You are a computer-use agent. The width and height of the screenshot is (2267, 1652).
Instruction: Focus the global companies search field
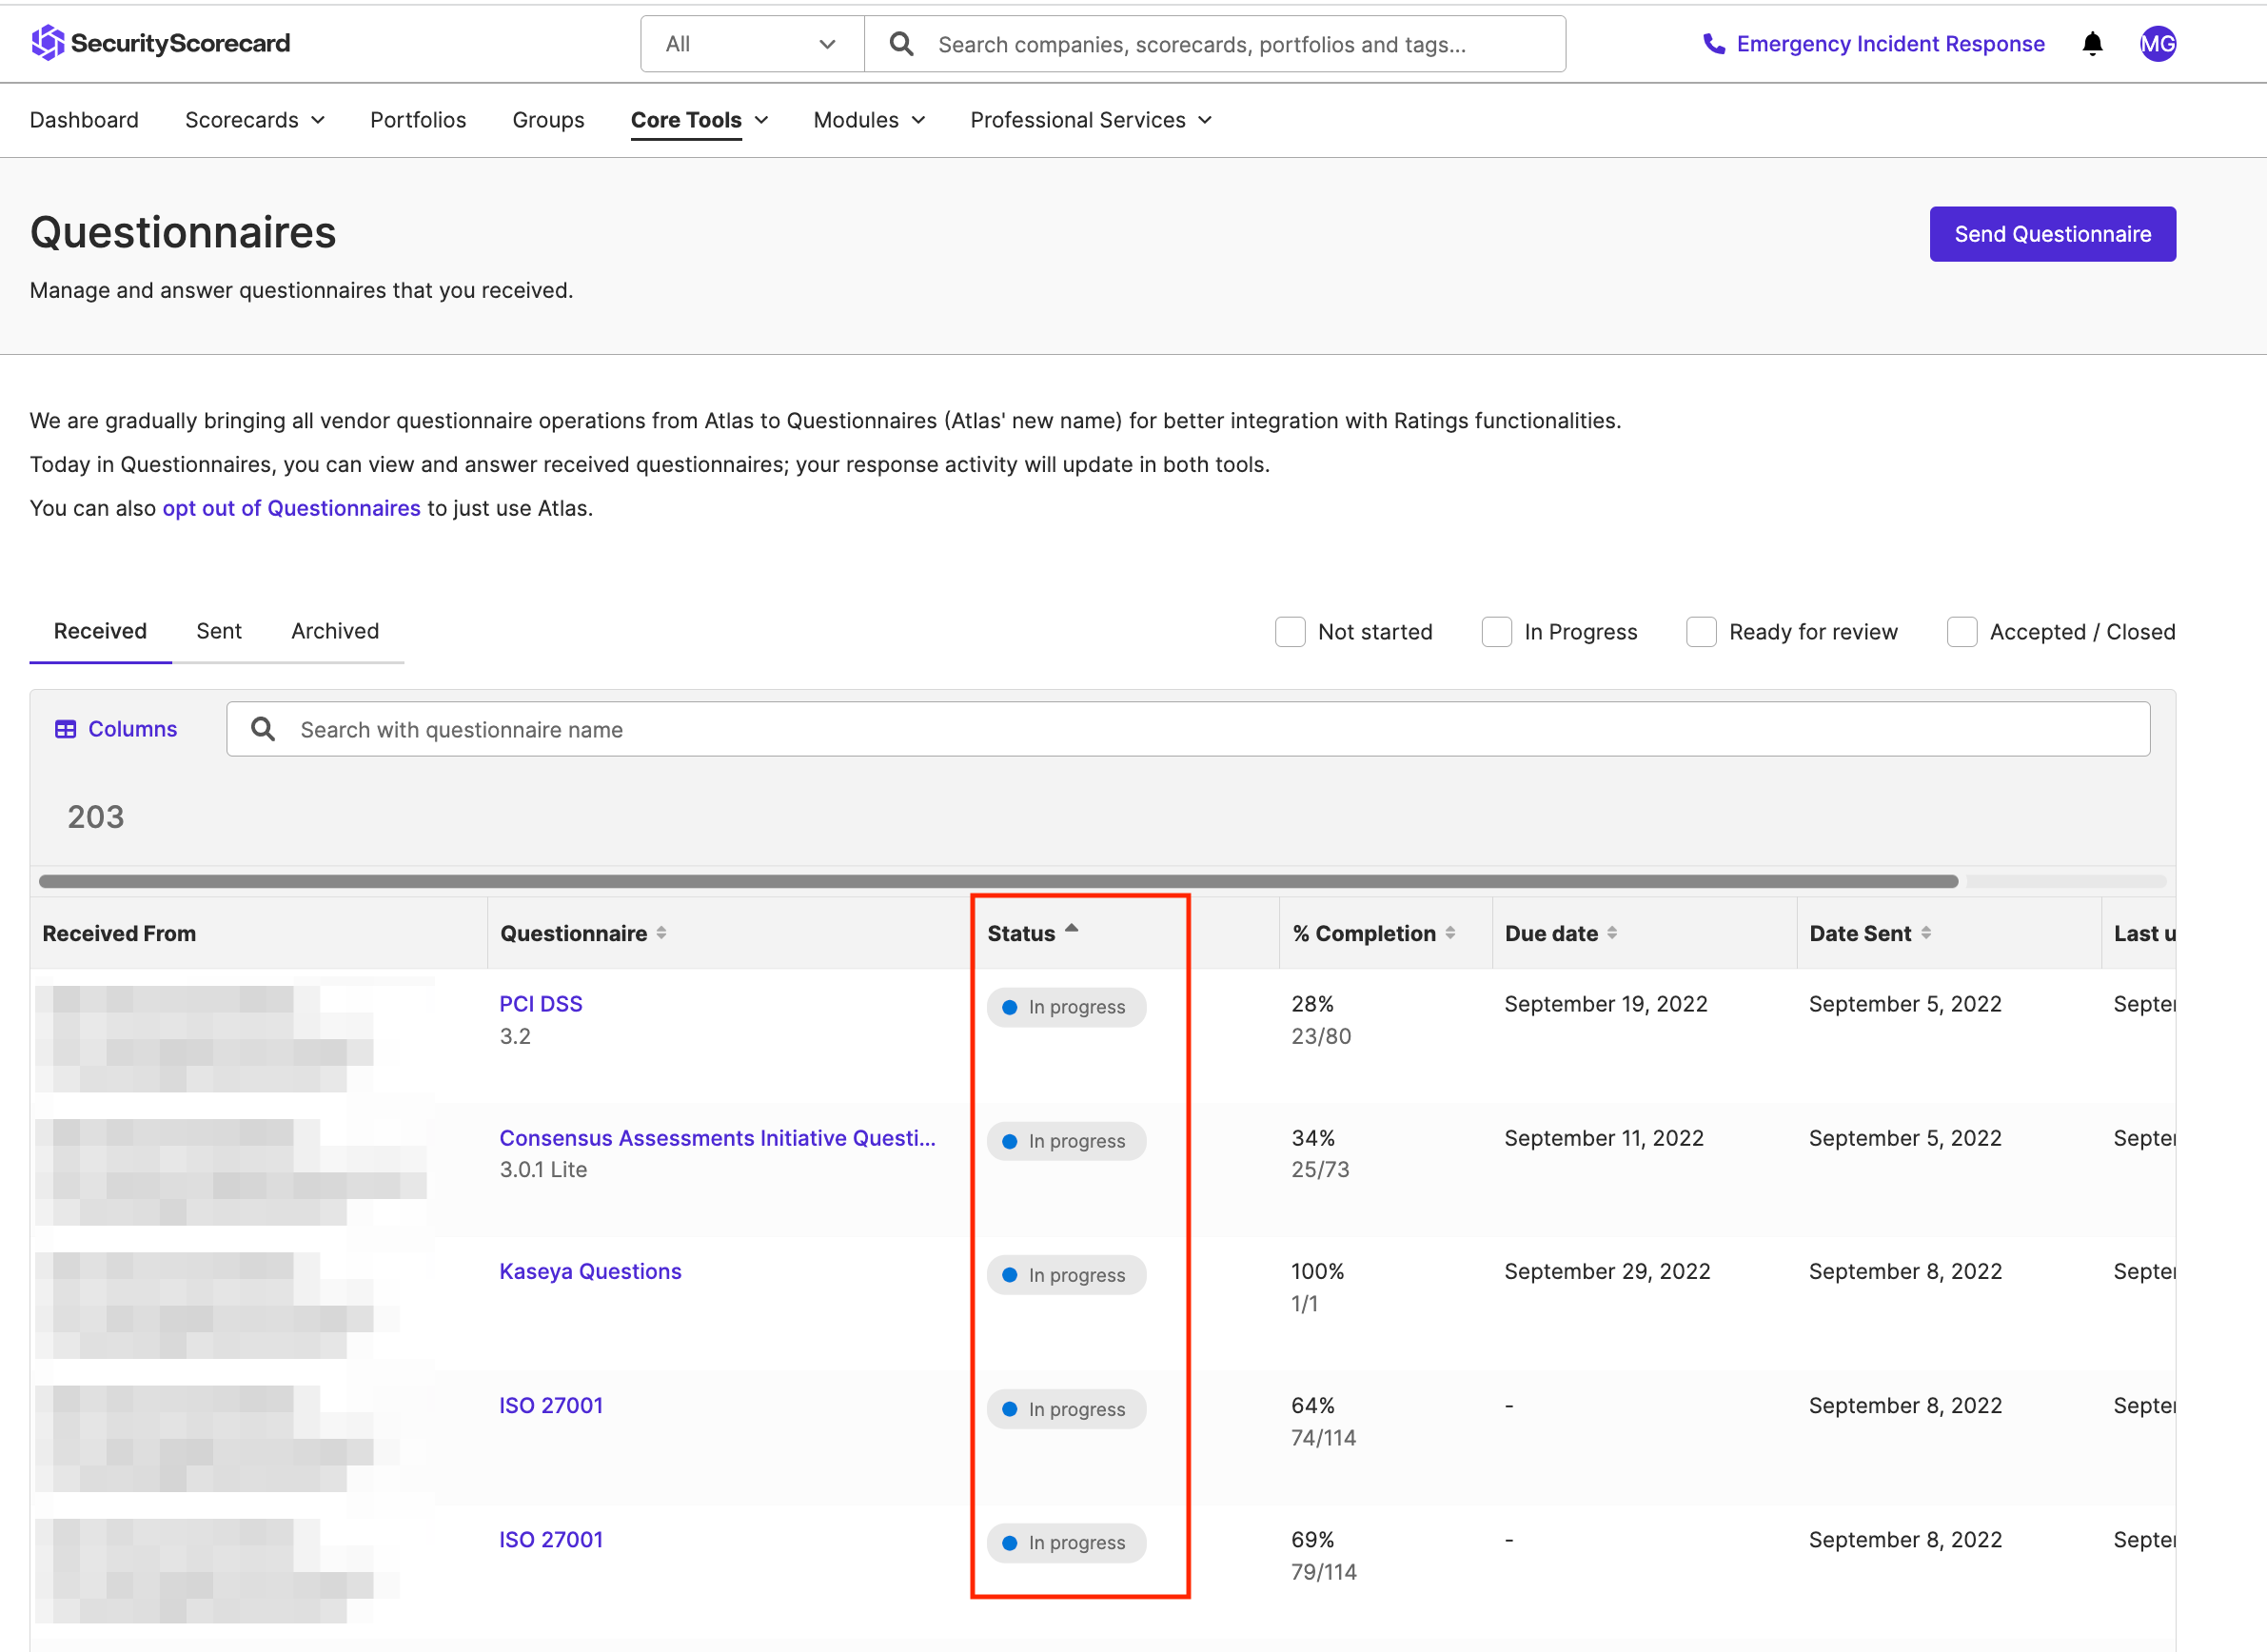click(1215, 44)
